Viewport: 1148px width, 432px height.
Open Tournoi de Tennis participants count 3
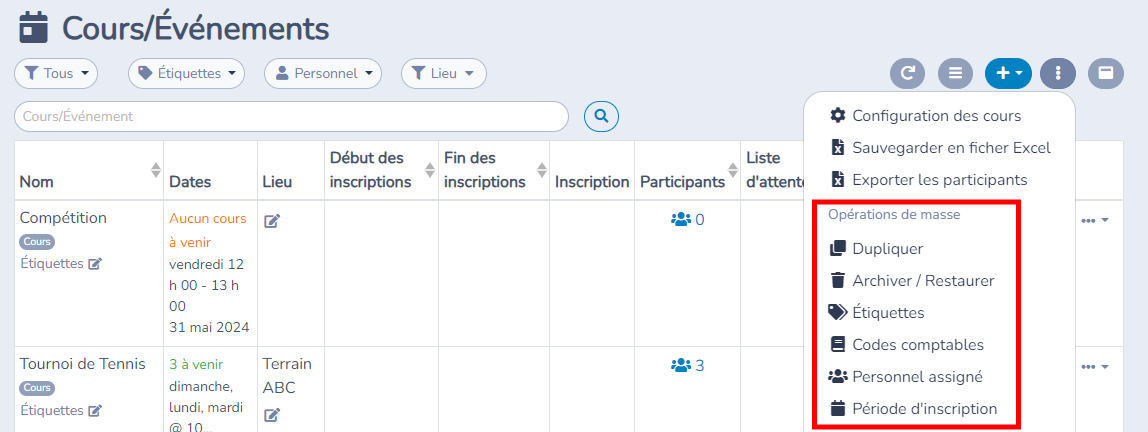pos(687,365)
